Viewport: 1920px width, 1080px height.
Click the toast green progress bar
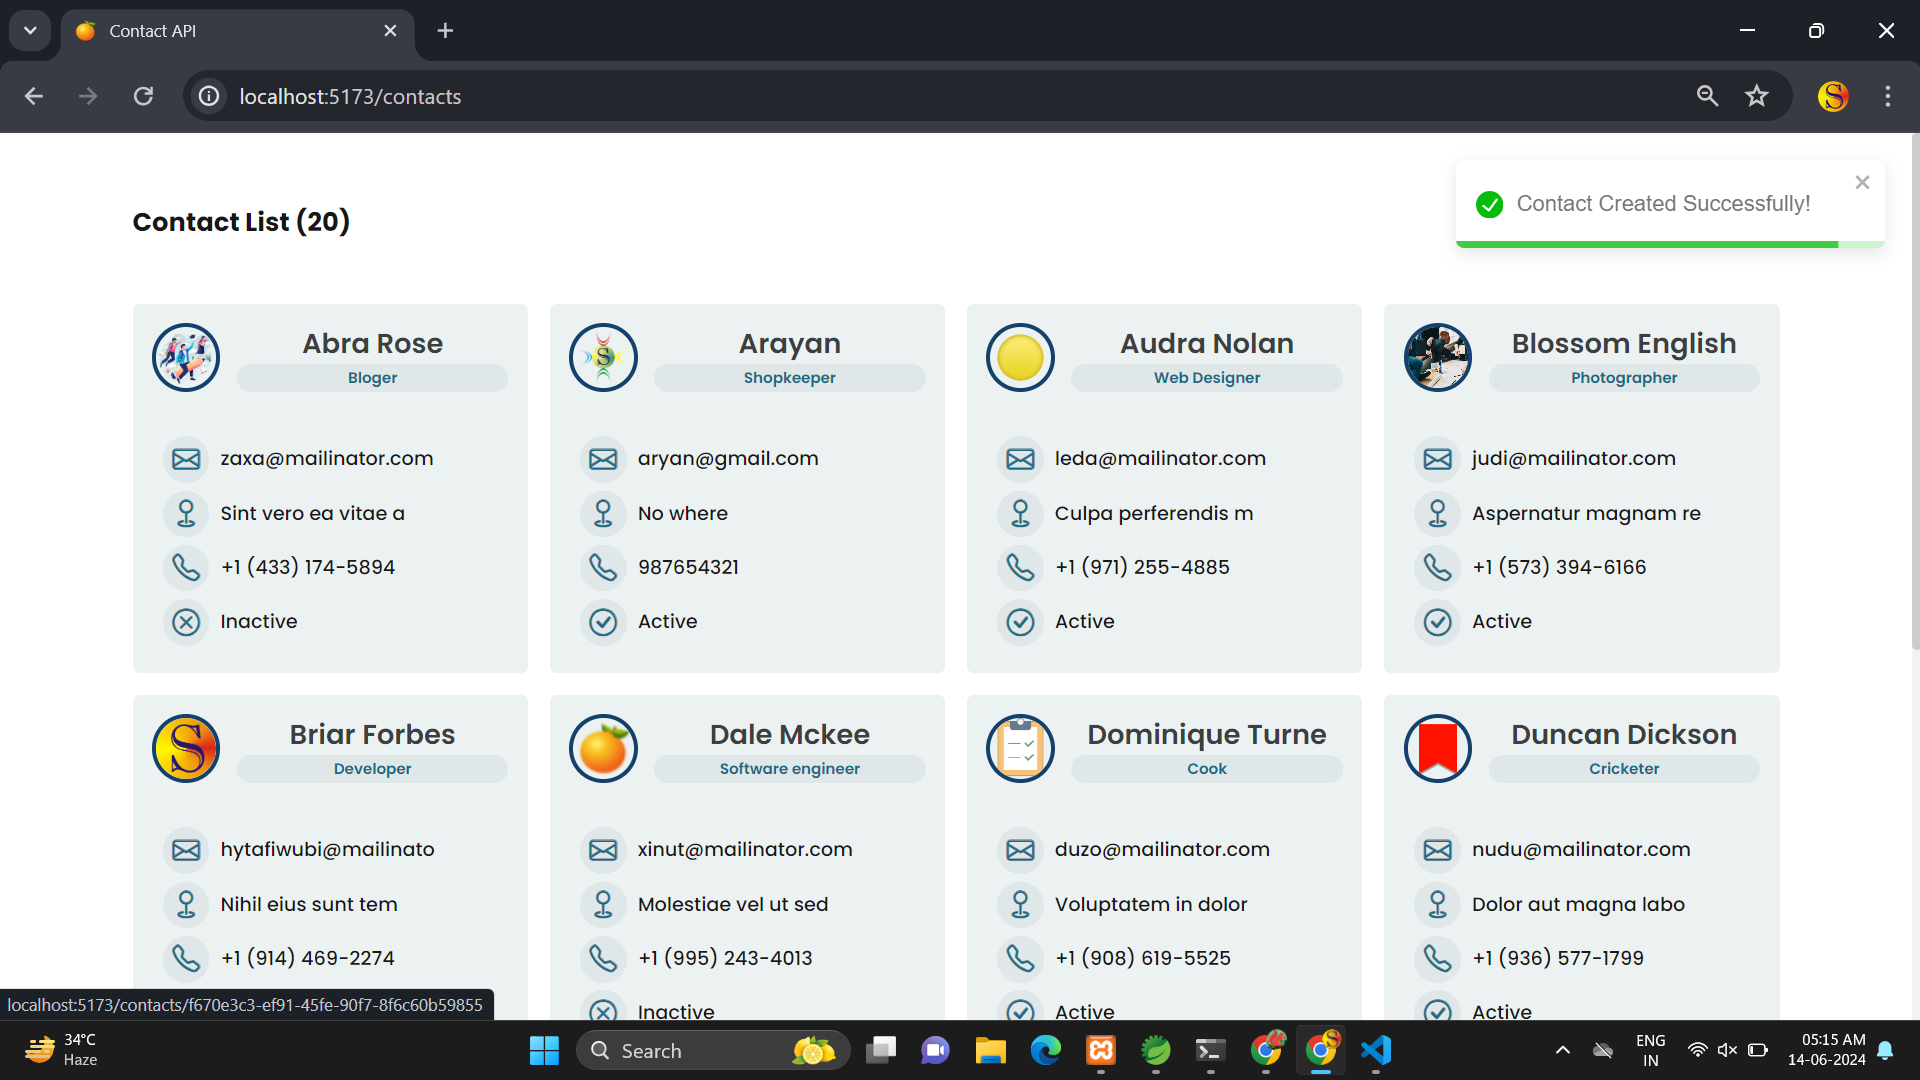1646,244
